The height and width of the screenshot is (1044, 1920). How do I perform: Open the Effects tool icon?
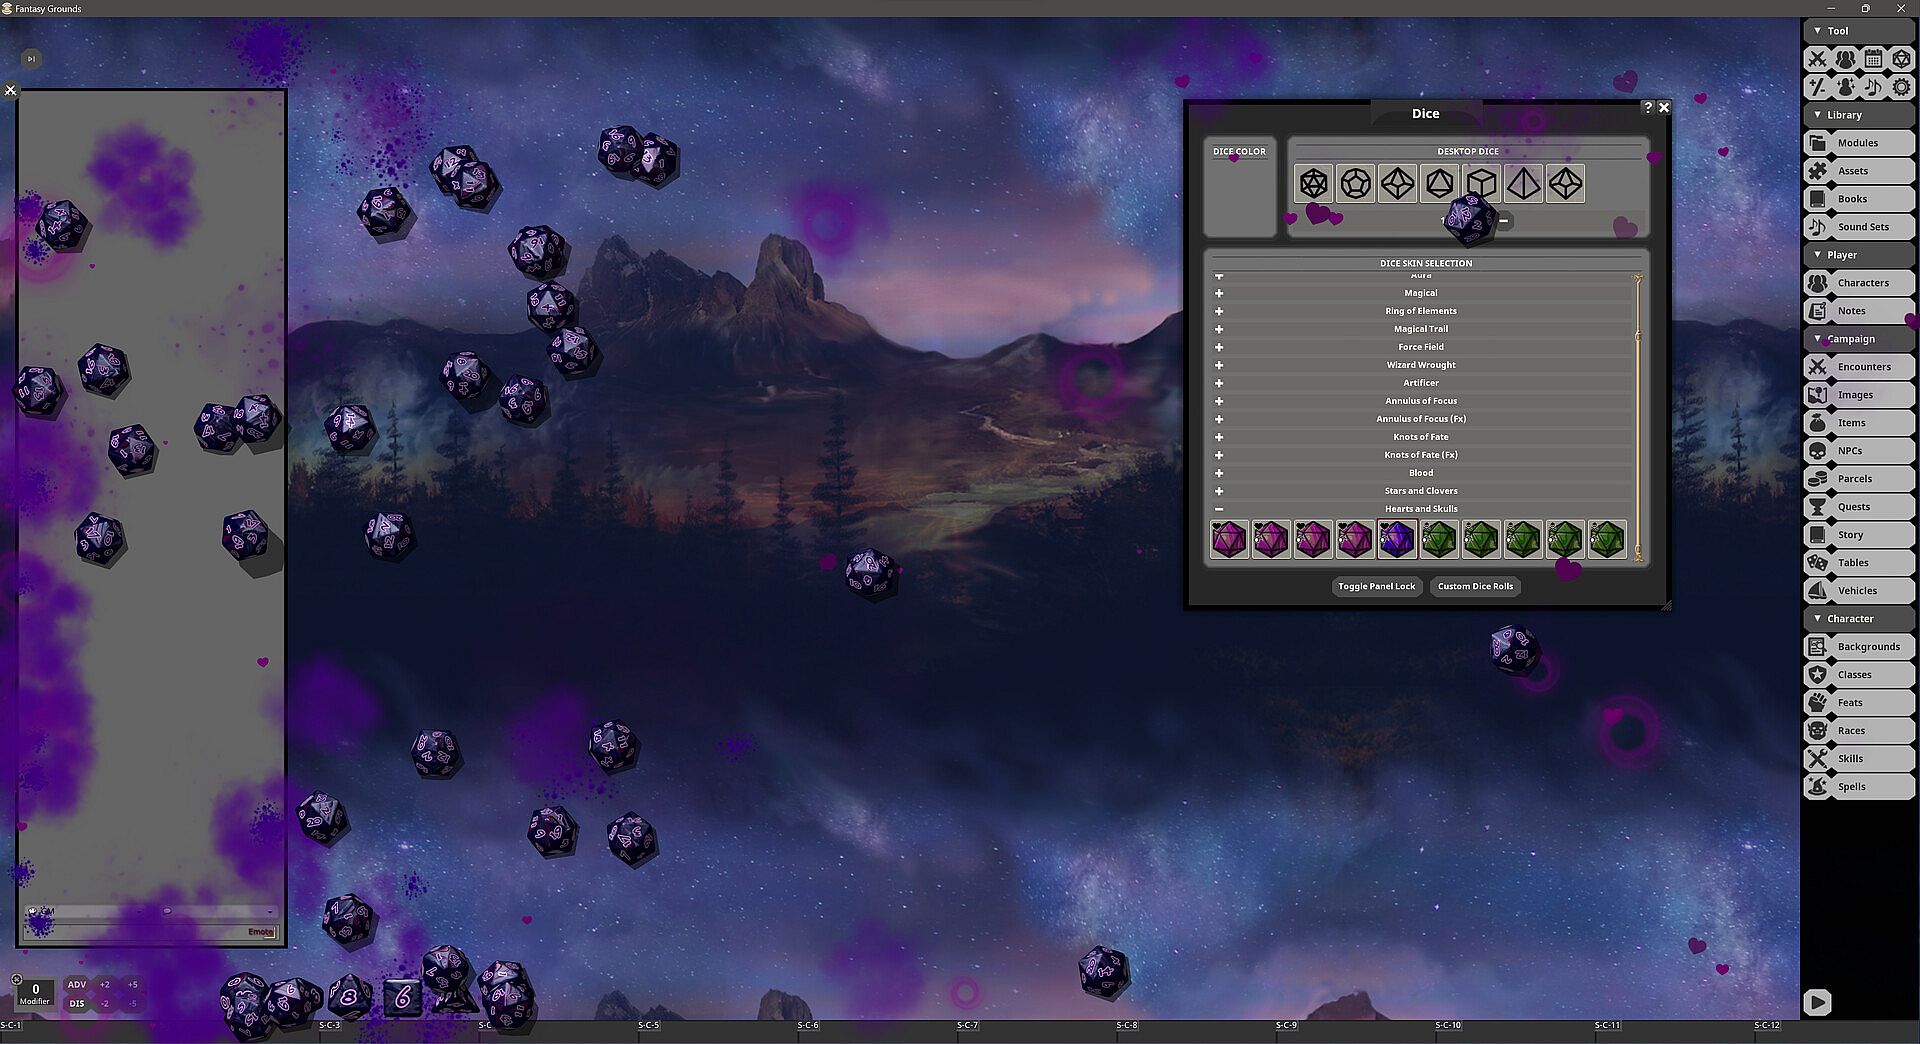tap(1845, 87)
